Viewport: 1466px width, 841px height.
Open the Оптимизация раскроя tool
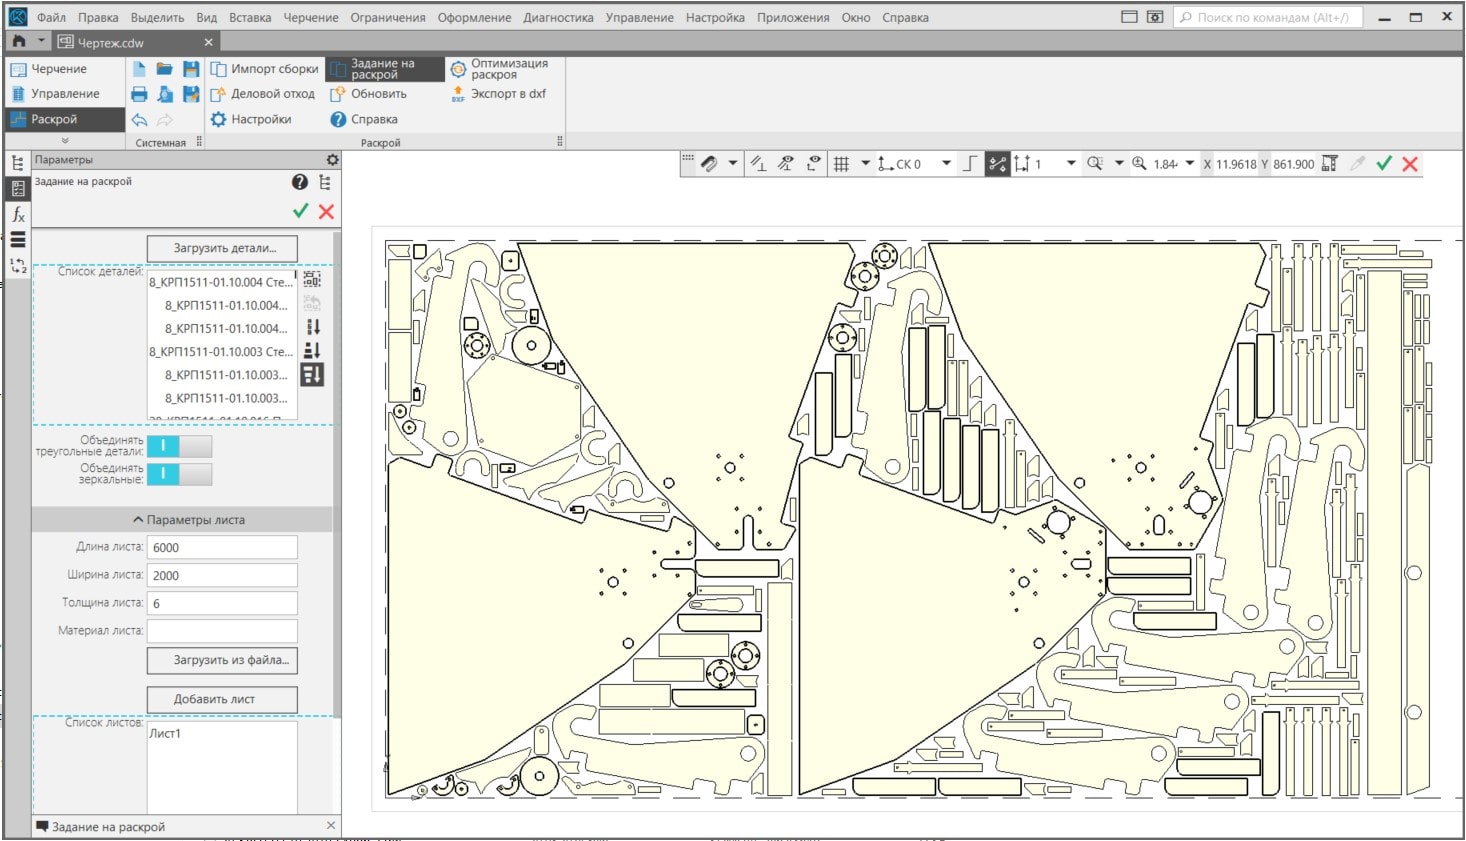tap(458, 69)
